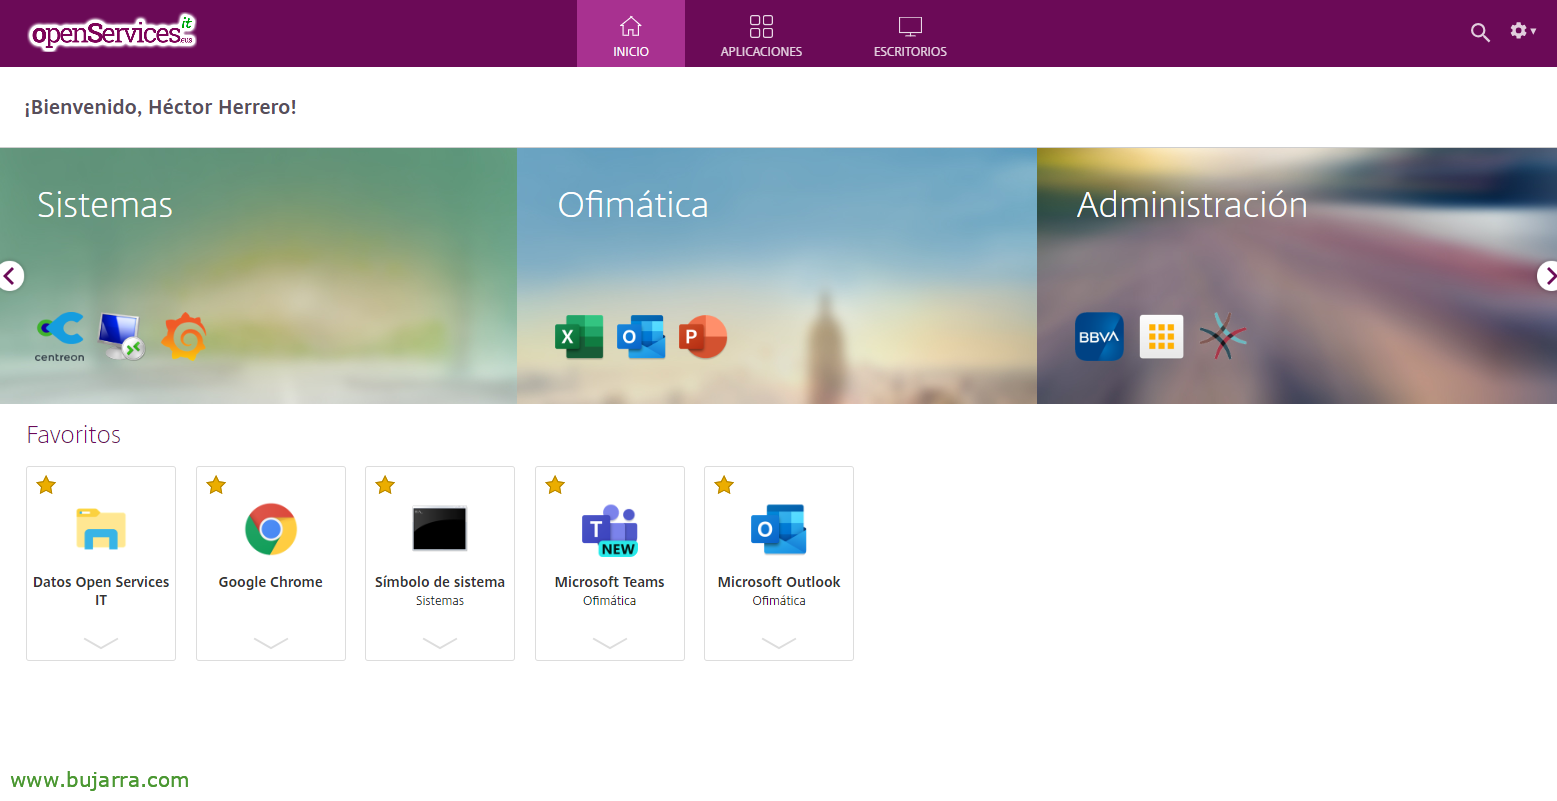This screenshot has height=801, width=1557.
Task: Toggle the Google Chrome favorite star
Action: [x=216, y=485]
